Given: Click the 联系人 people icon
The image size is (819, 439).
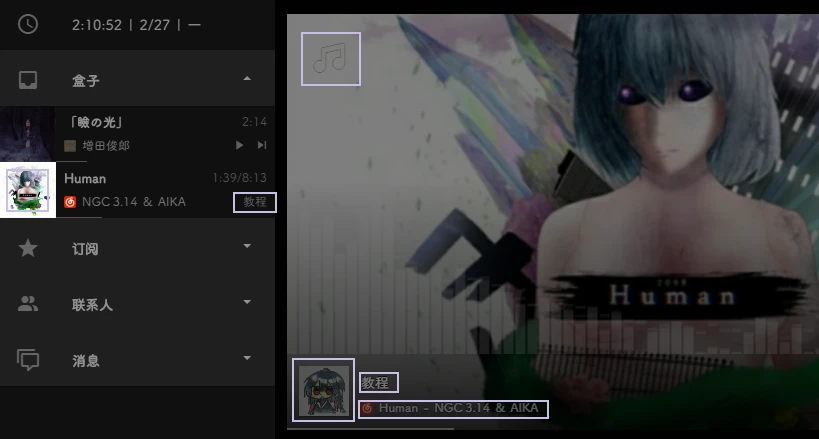Looking at the screenshot, I should click(x=28, y=304).
